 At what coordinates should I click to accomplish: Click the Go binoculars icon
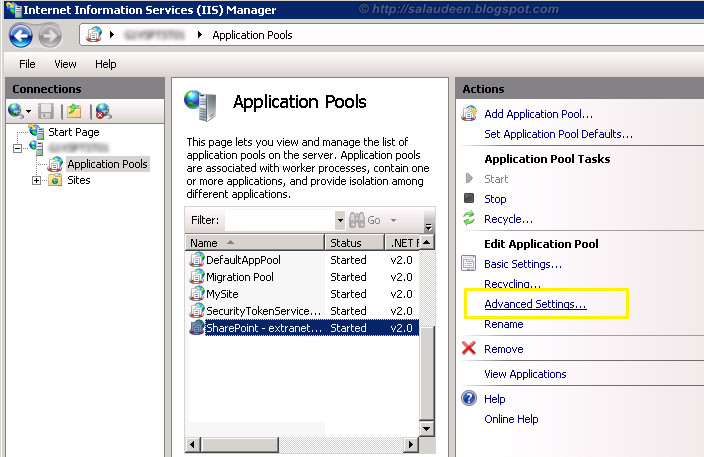click(x=357, y=220)
